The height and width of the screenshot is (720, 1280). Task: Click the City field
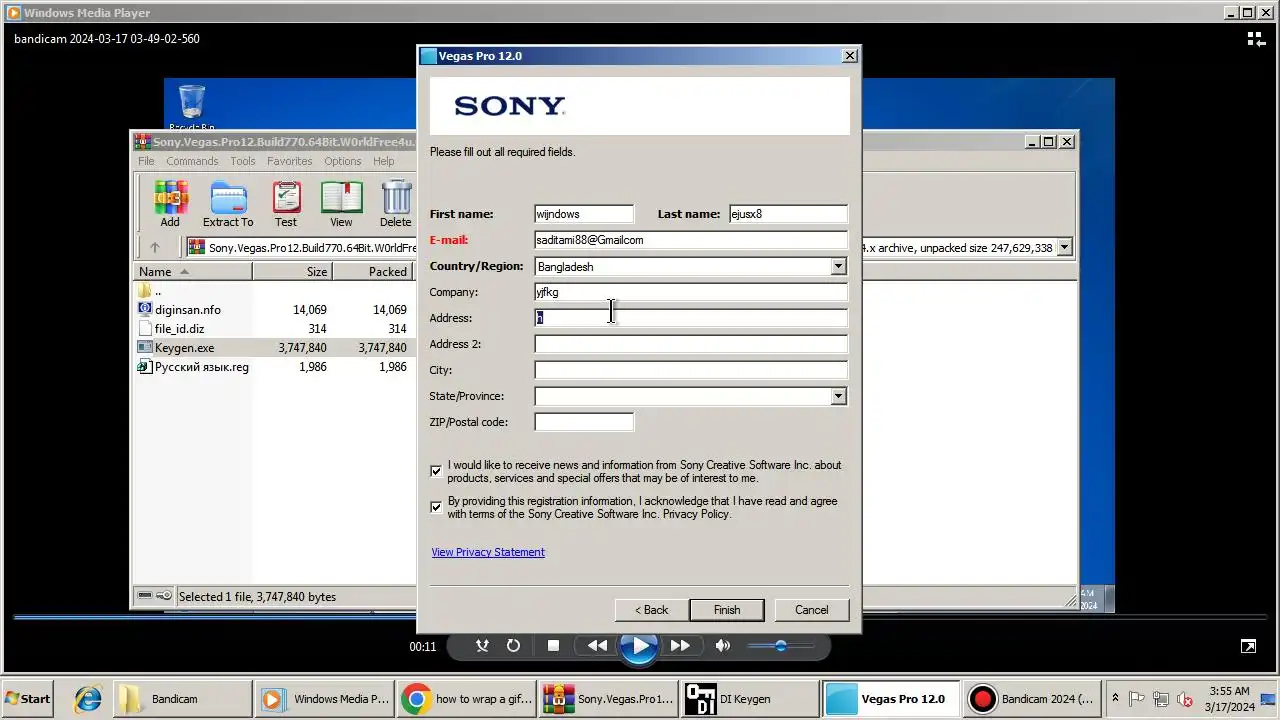[691, 370]
